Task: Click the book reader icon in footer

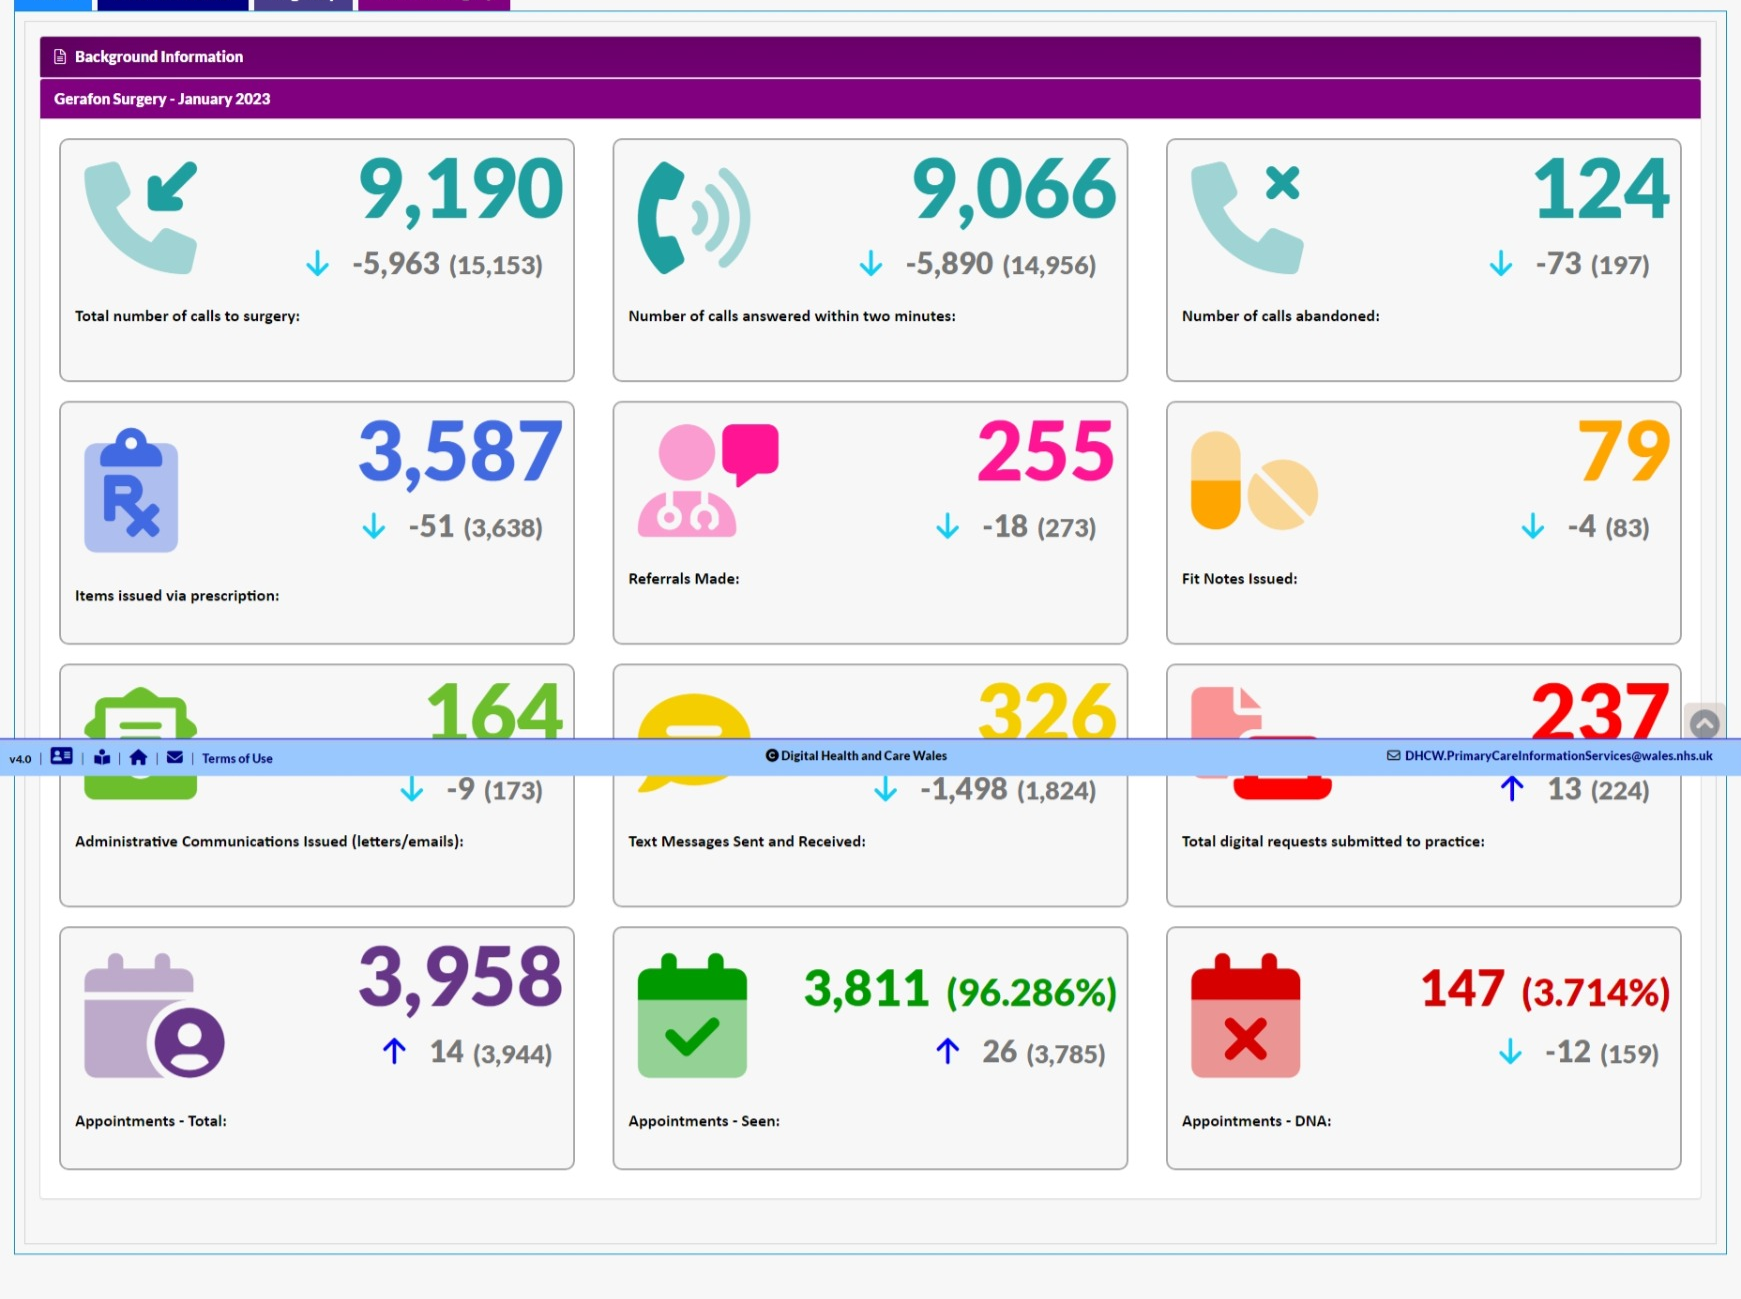Action: coord(102,758)
